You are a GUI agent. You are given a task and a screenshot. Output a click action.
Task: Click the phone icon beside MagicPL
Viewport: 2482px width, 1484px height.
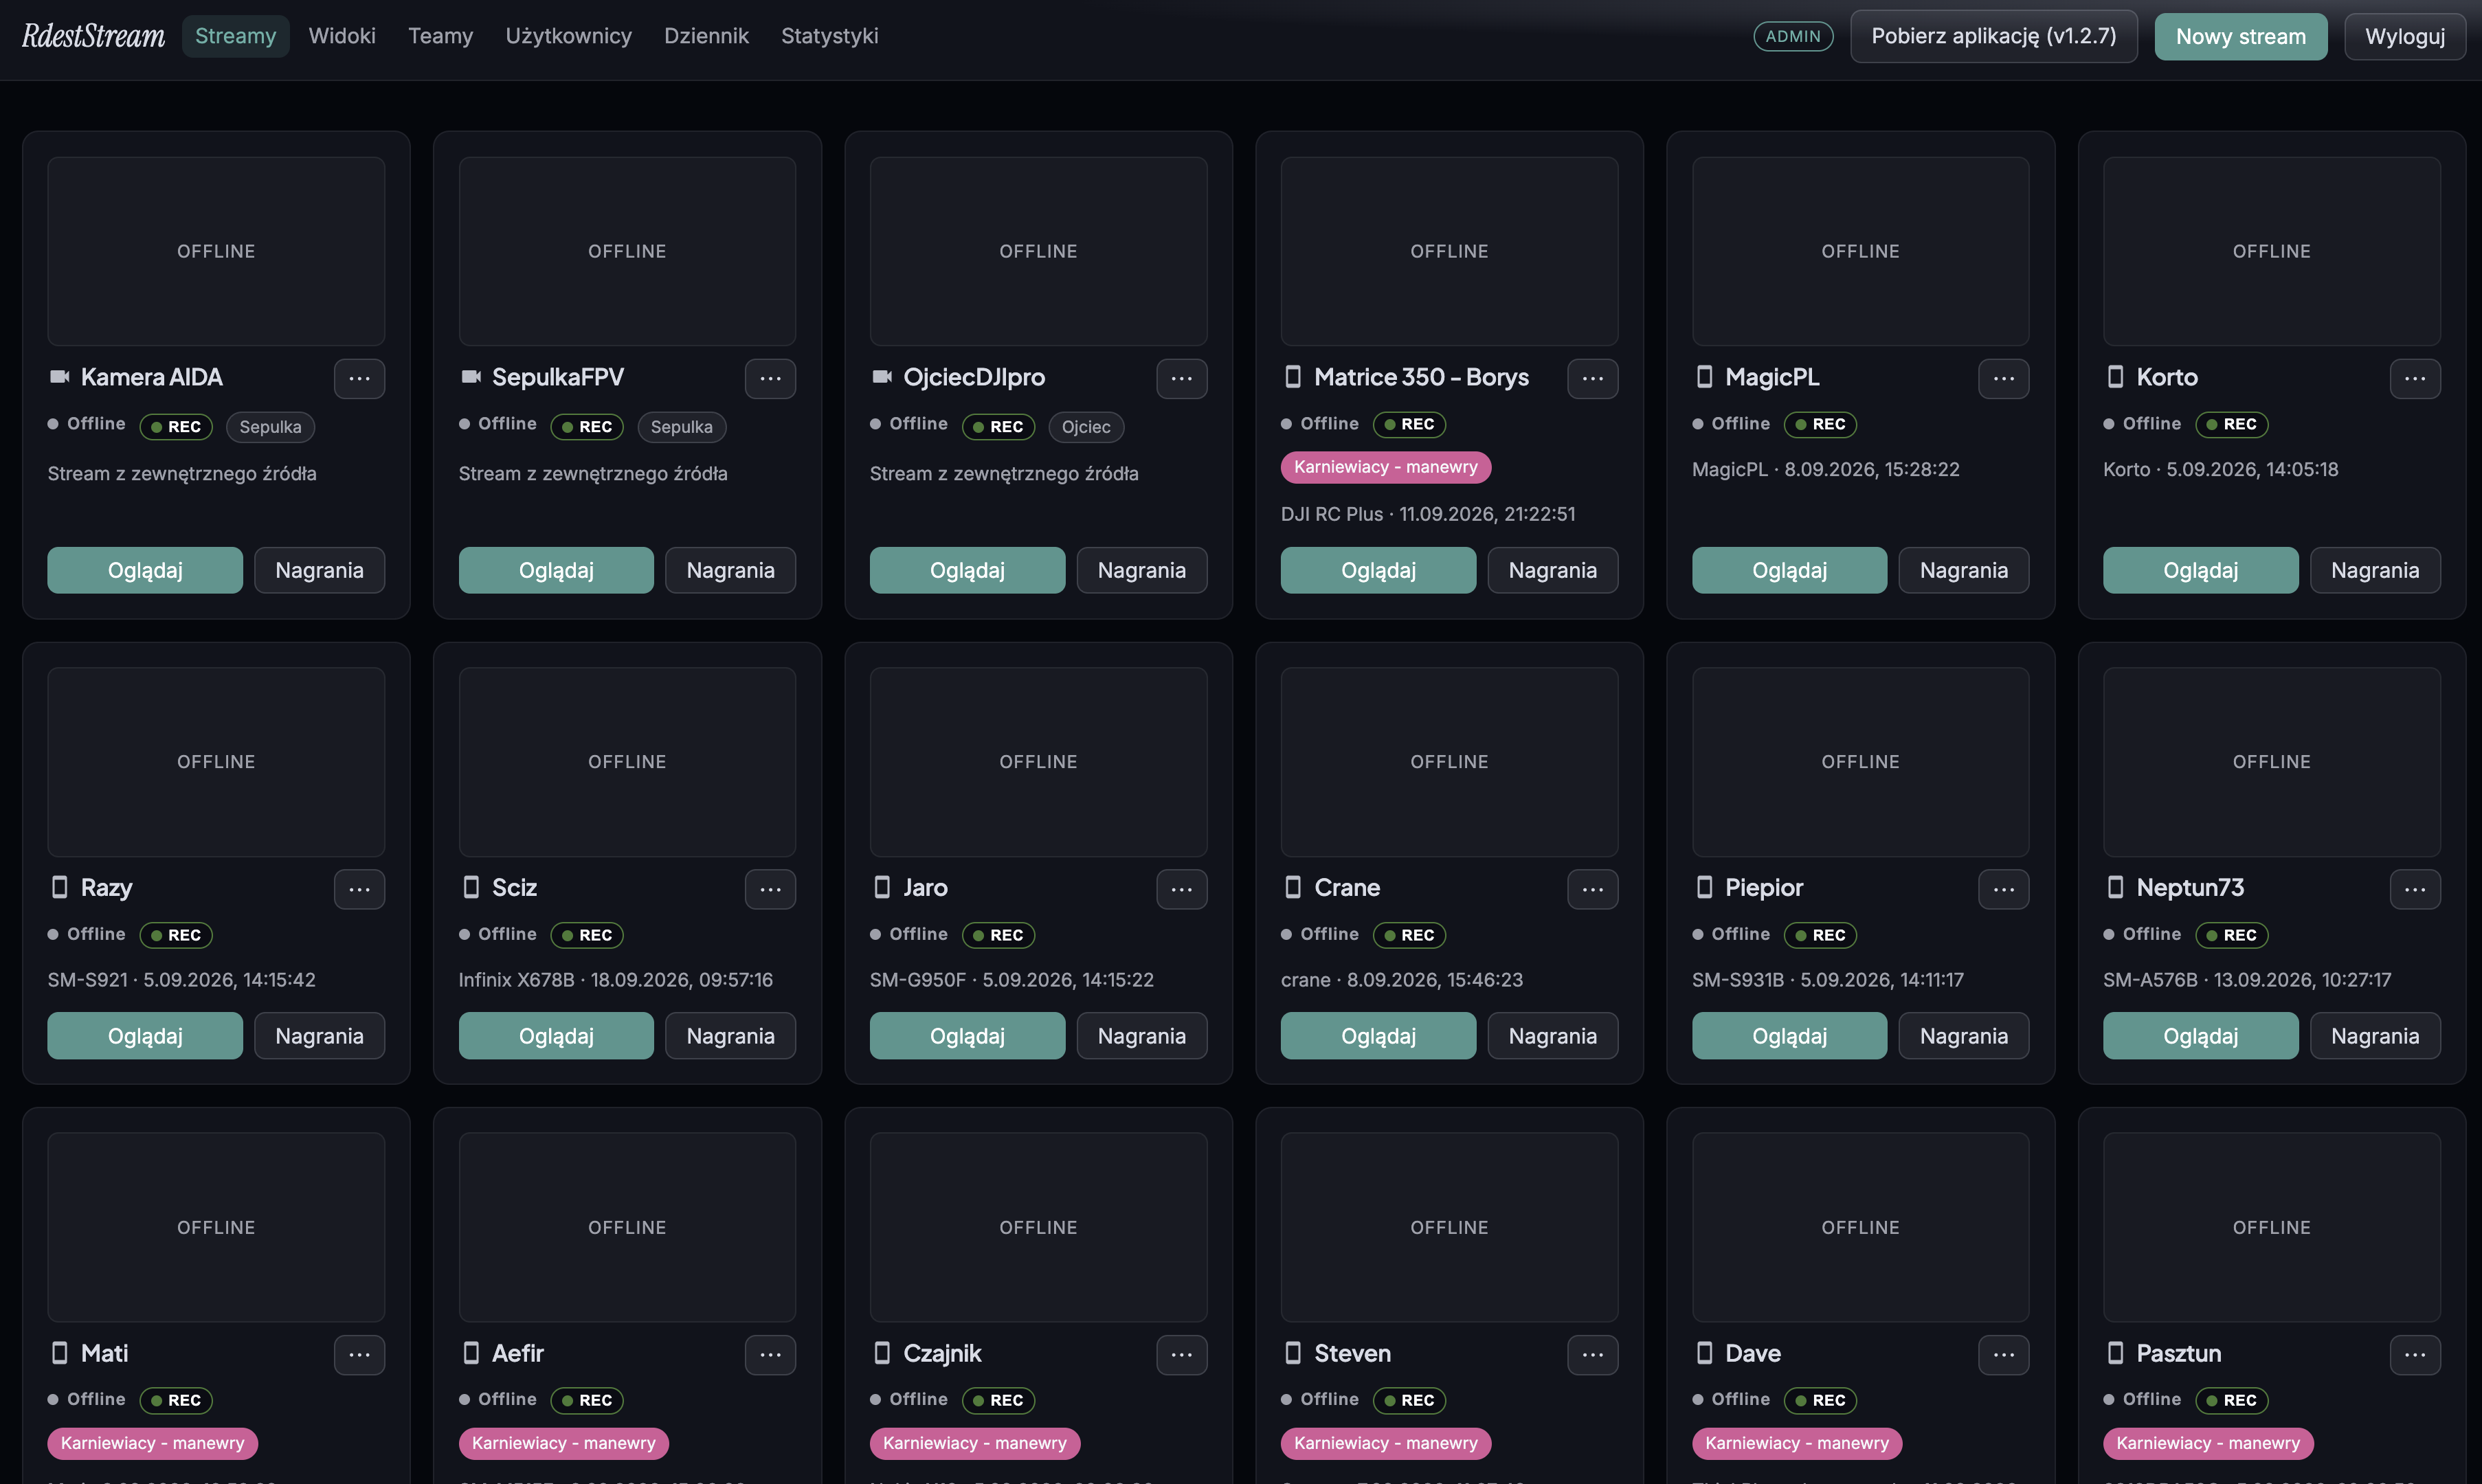click(x=1704, y=377)
